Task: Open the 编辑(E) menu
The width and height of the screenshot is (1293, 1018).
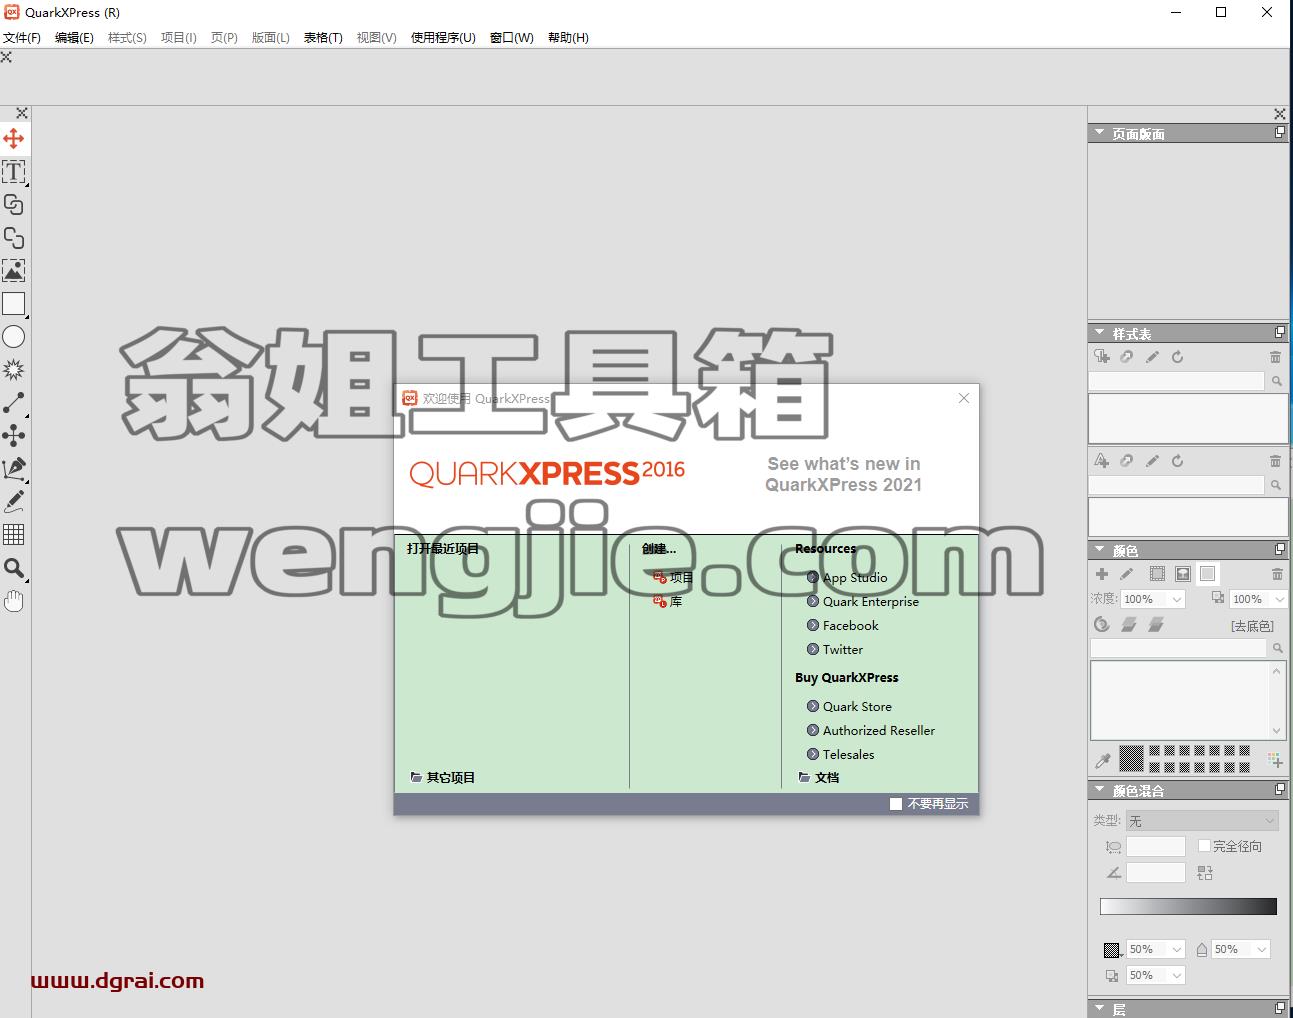Action: point(74,38)
